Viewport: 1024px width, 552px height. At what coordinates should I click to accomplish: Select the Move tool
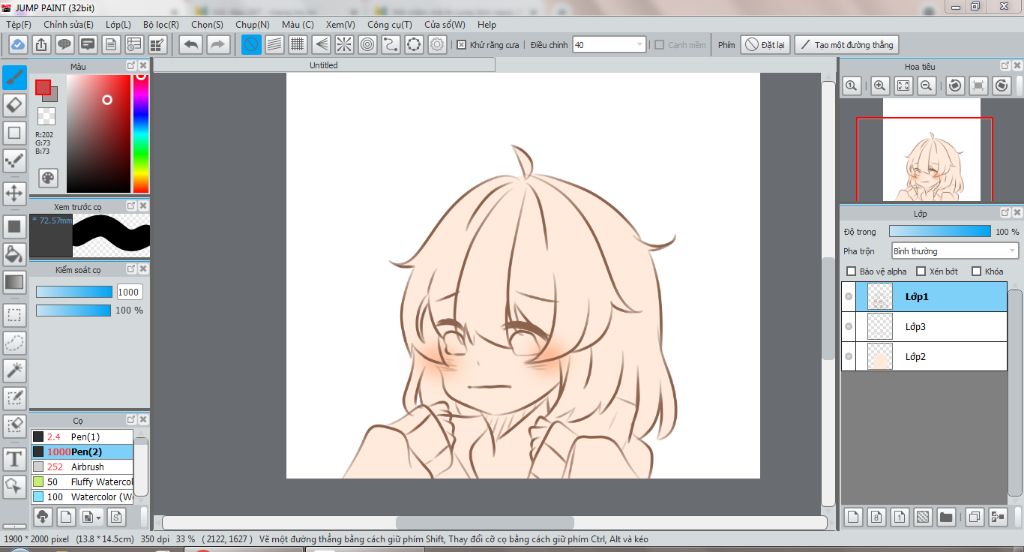point(14,193)
